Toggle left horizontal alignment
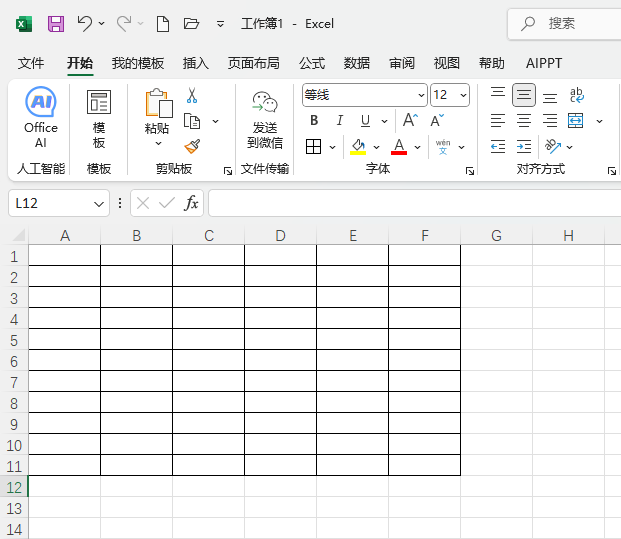The image size is (621, 539). 498,120
